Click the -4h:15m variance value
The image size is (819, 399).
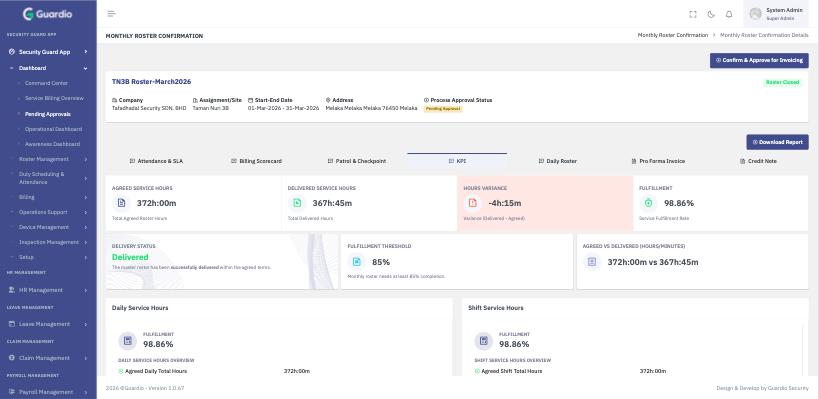point(505,203)
